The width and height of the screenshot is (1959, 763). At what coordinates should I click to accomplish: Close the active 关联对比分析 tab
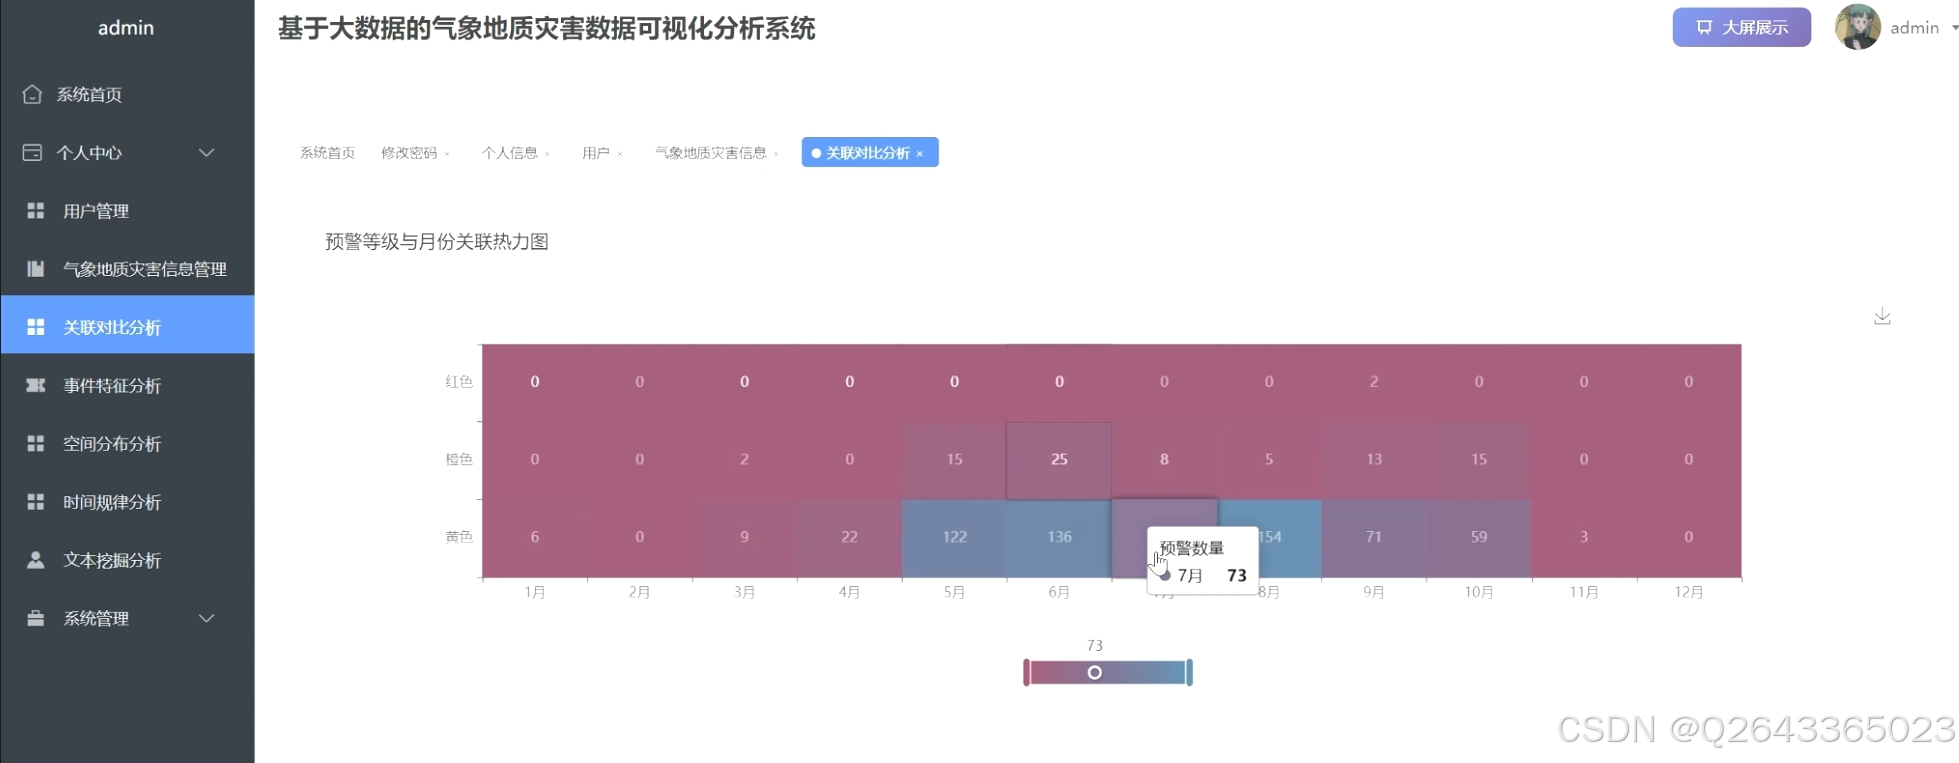tap(920, 154)
